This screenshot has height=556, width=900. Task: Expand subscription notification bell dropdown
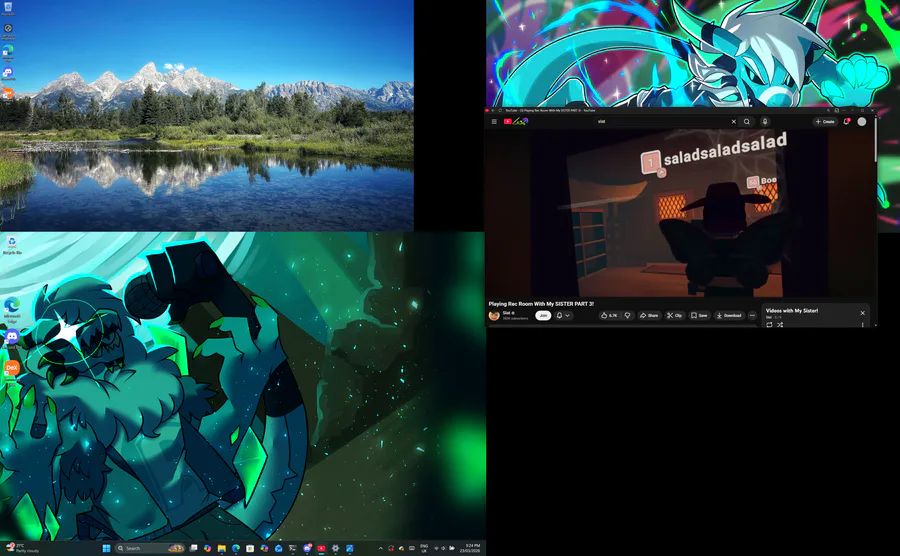pos(563,316)
